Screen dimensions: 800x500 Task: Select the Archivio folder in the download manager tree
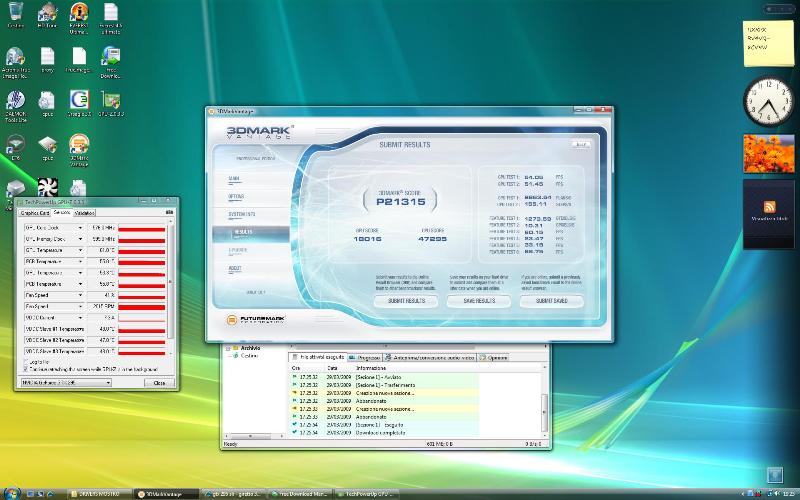coord(250,348)
